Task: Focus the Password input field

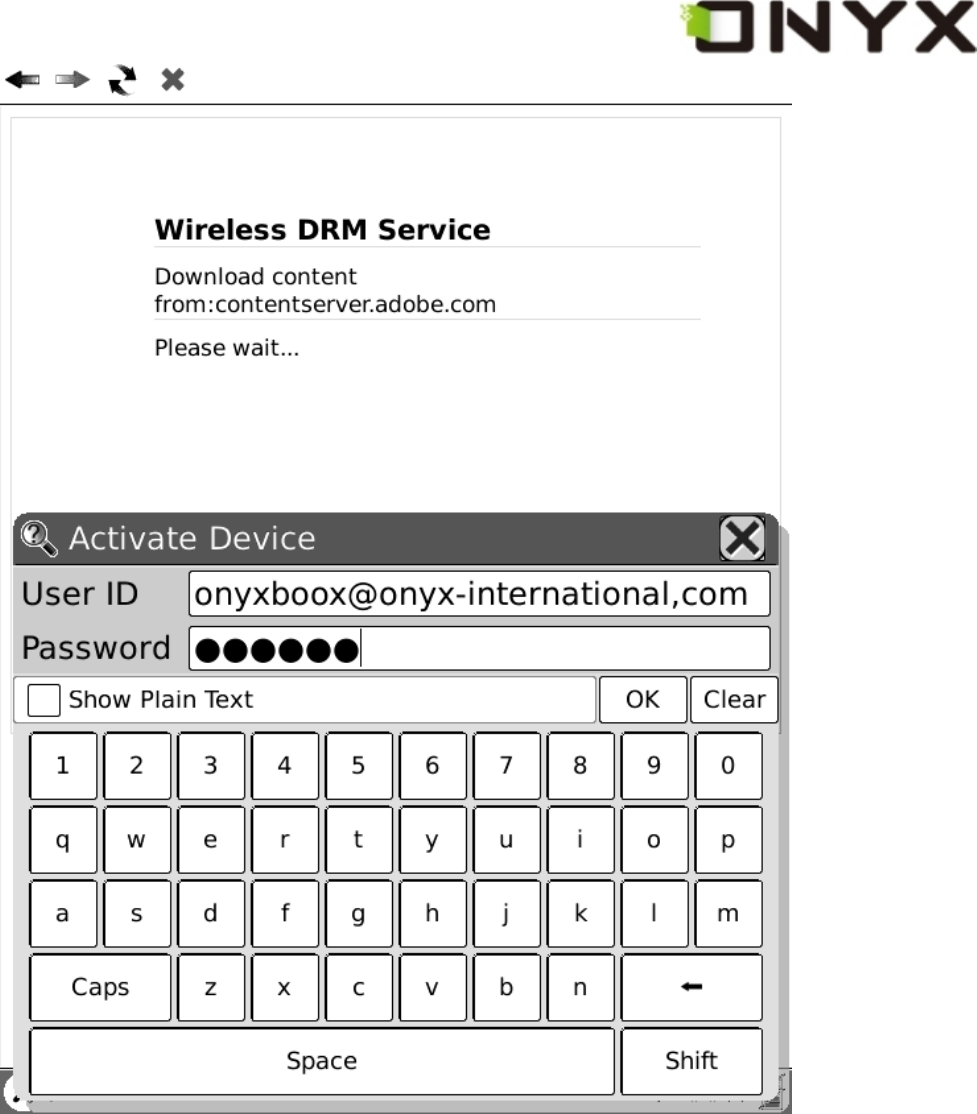Action: (x=479, y=648)
